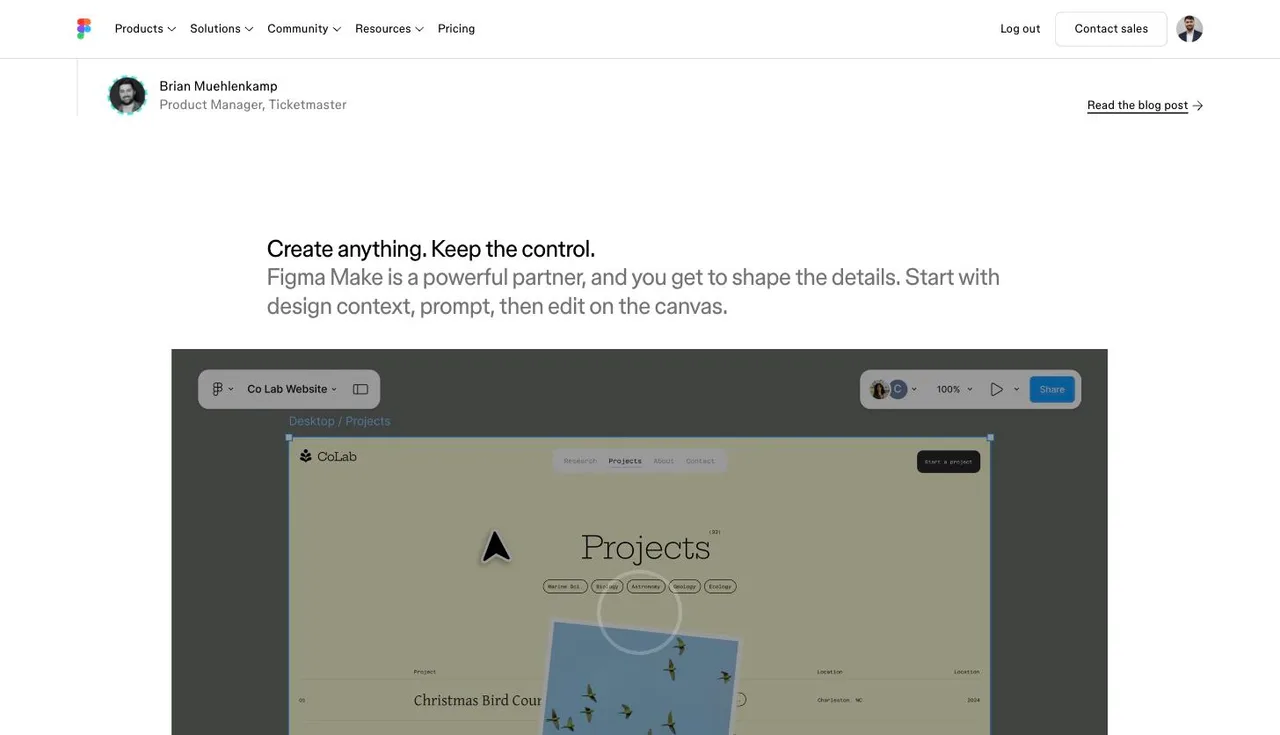Click the Figma logo in header

coord(84,29)
